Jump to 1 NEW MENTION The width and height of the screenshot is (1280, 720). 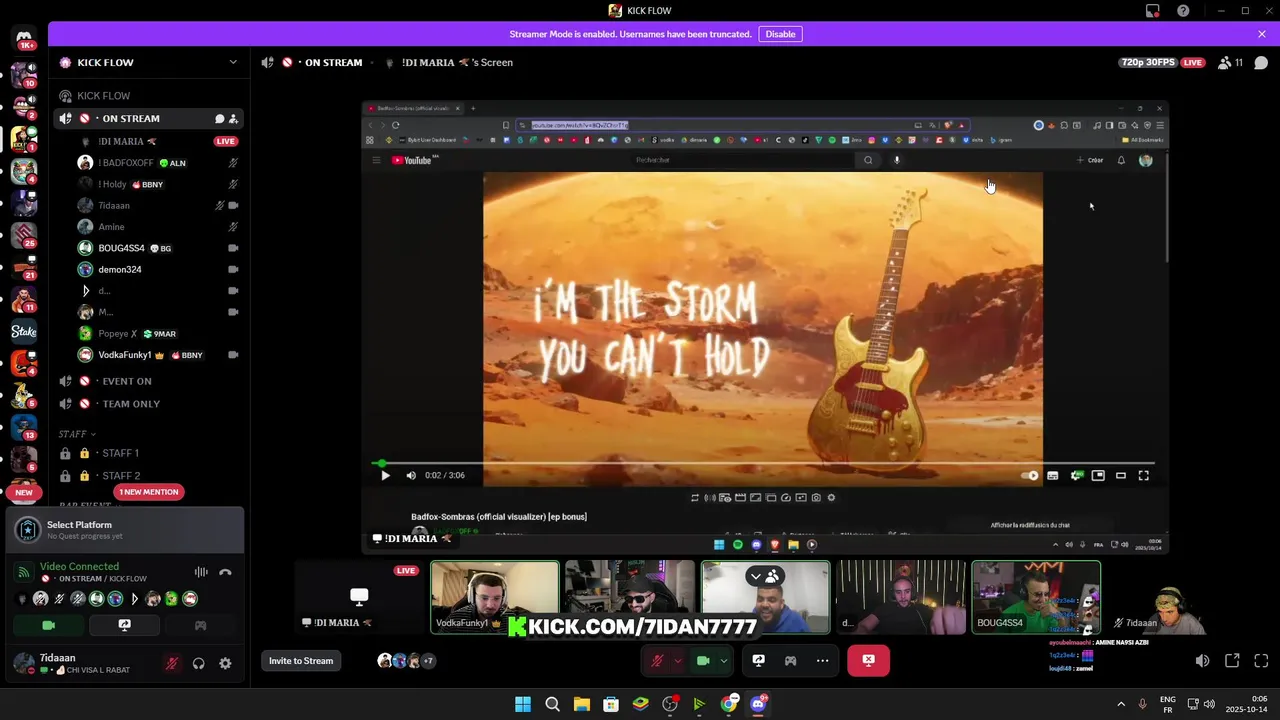149,492
